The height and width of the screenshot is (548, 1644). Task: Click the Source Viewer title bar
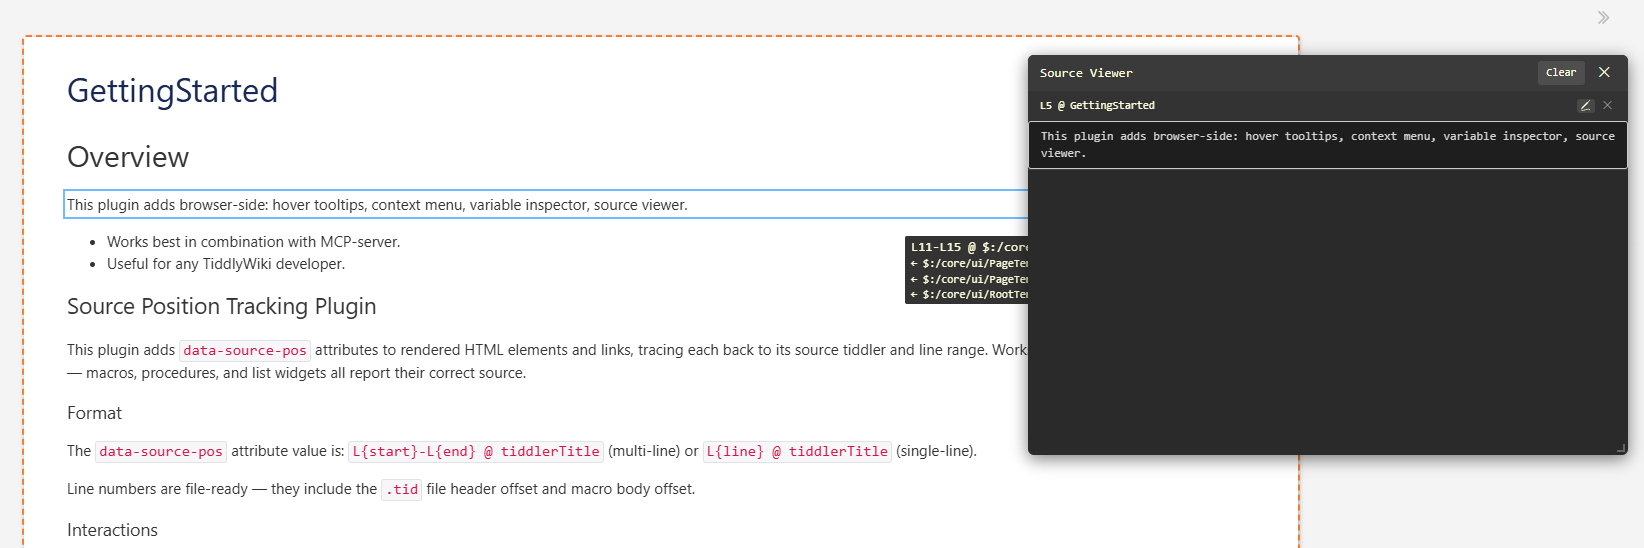click(x=1280, y=73)
